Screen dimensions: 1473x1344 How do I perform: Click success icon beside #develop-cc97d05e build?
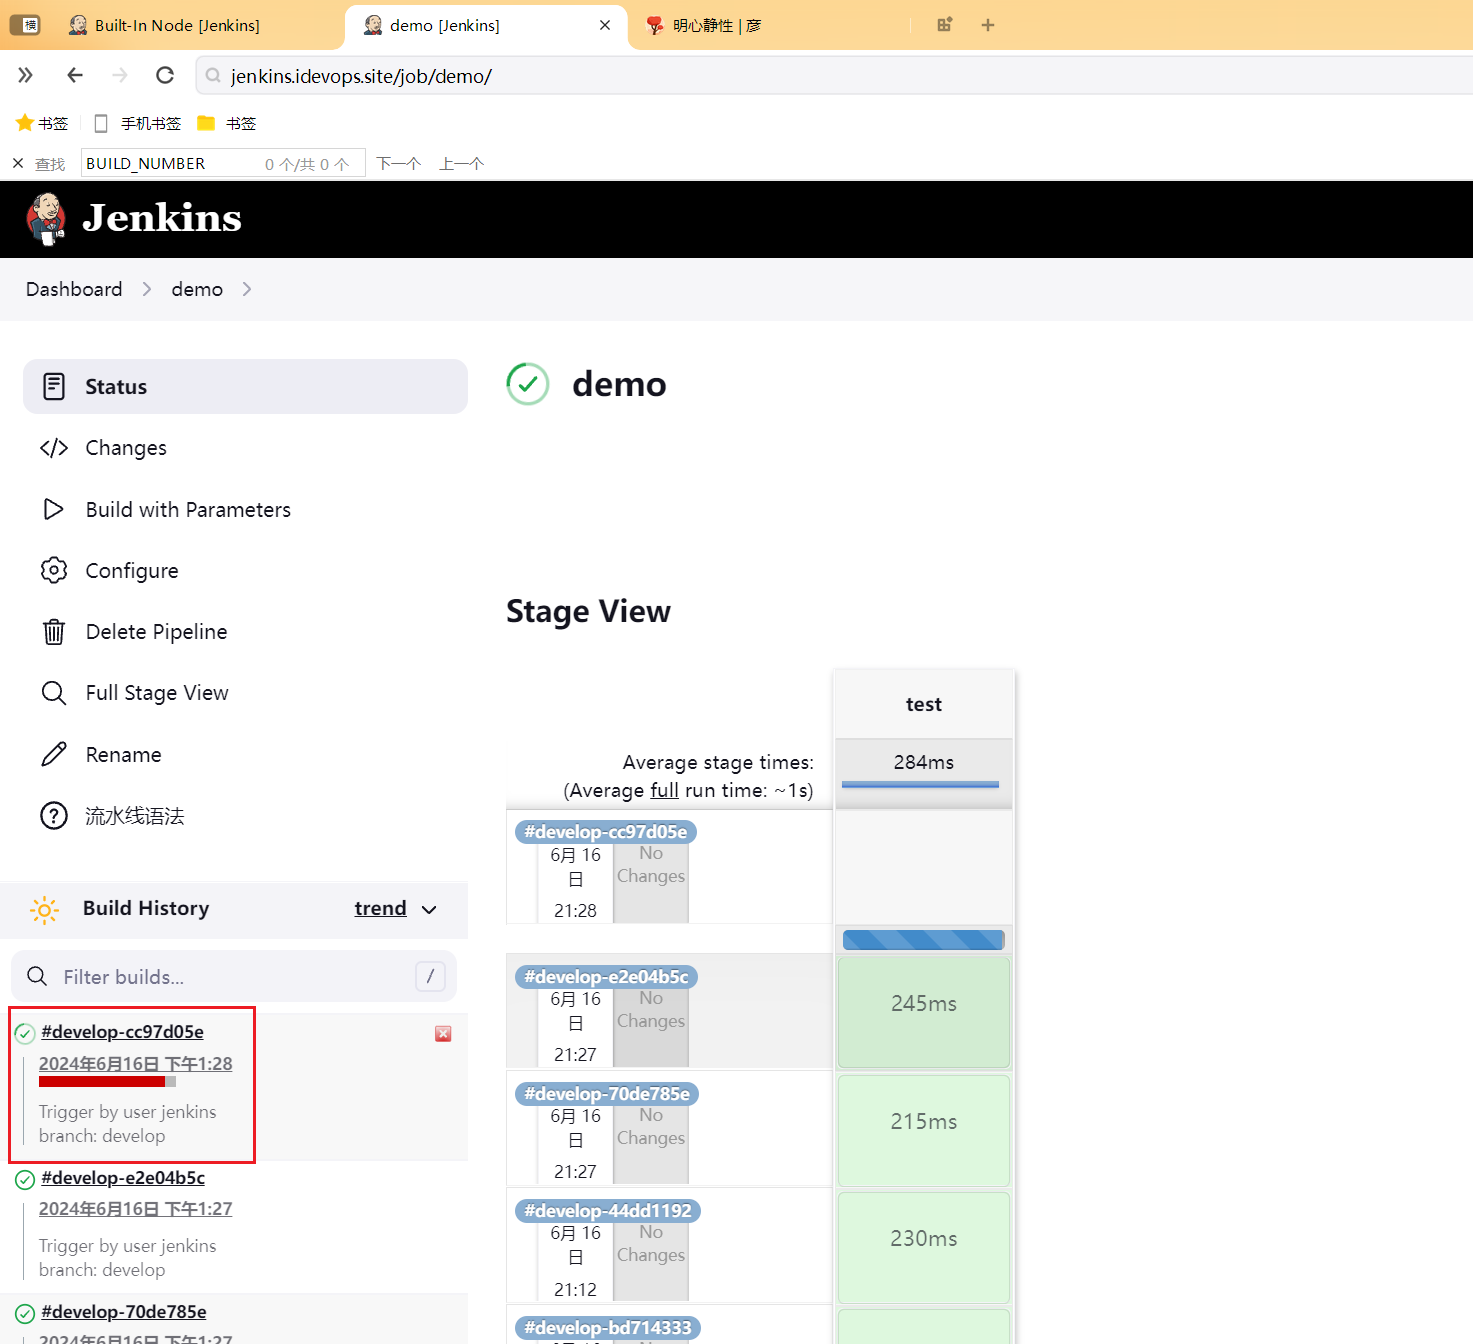pos(25,1033)
